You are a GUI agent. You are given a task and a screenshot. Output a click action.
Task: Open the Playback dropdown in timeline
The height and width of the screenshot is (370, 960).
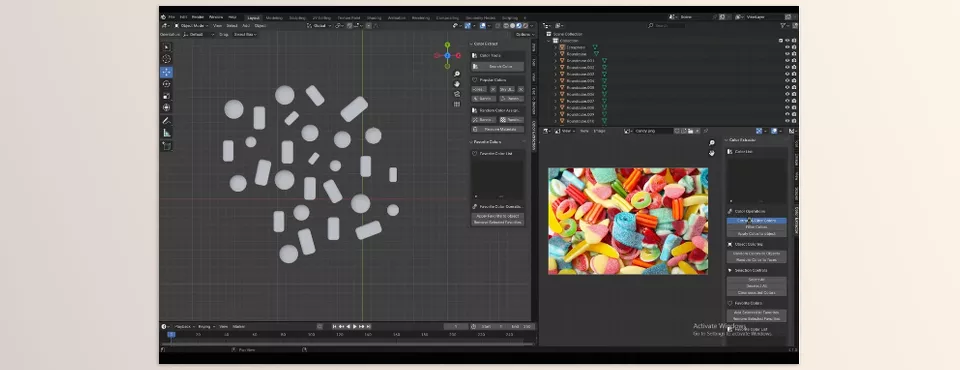tap(185, 327)
